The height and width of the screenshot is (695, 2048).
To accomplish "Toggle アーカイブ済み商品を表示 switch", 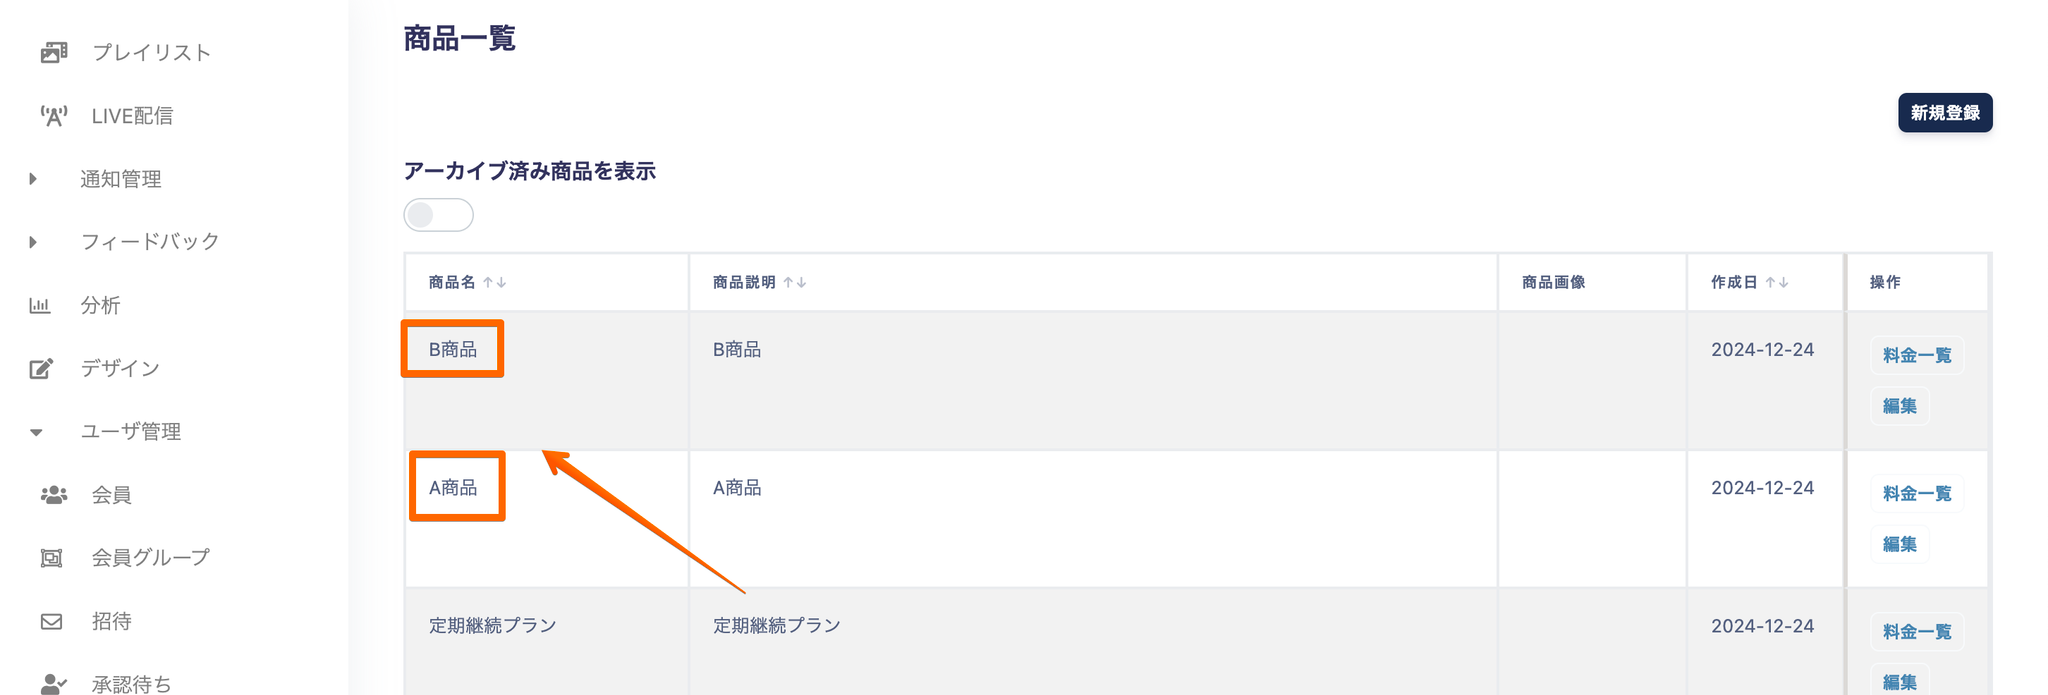I will pyautogui.click(x=438, y=215).
